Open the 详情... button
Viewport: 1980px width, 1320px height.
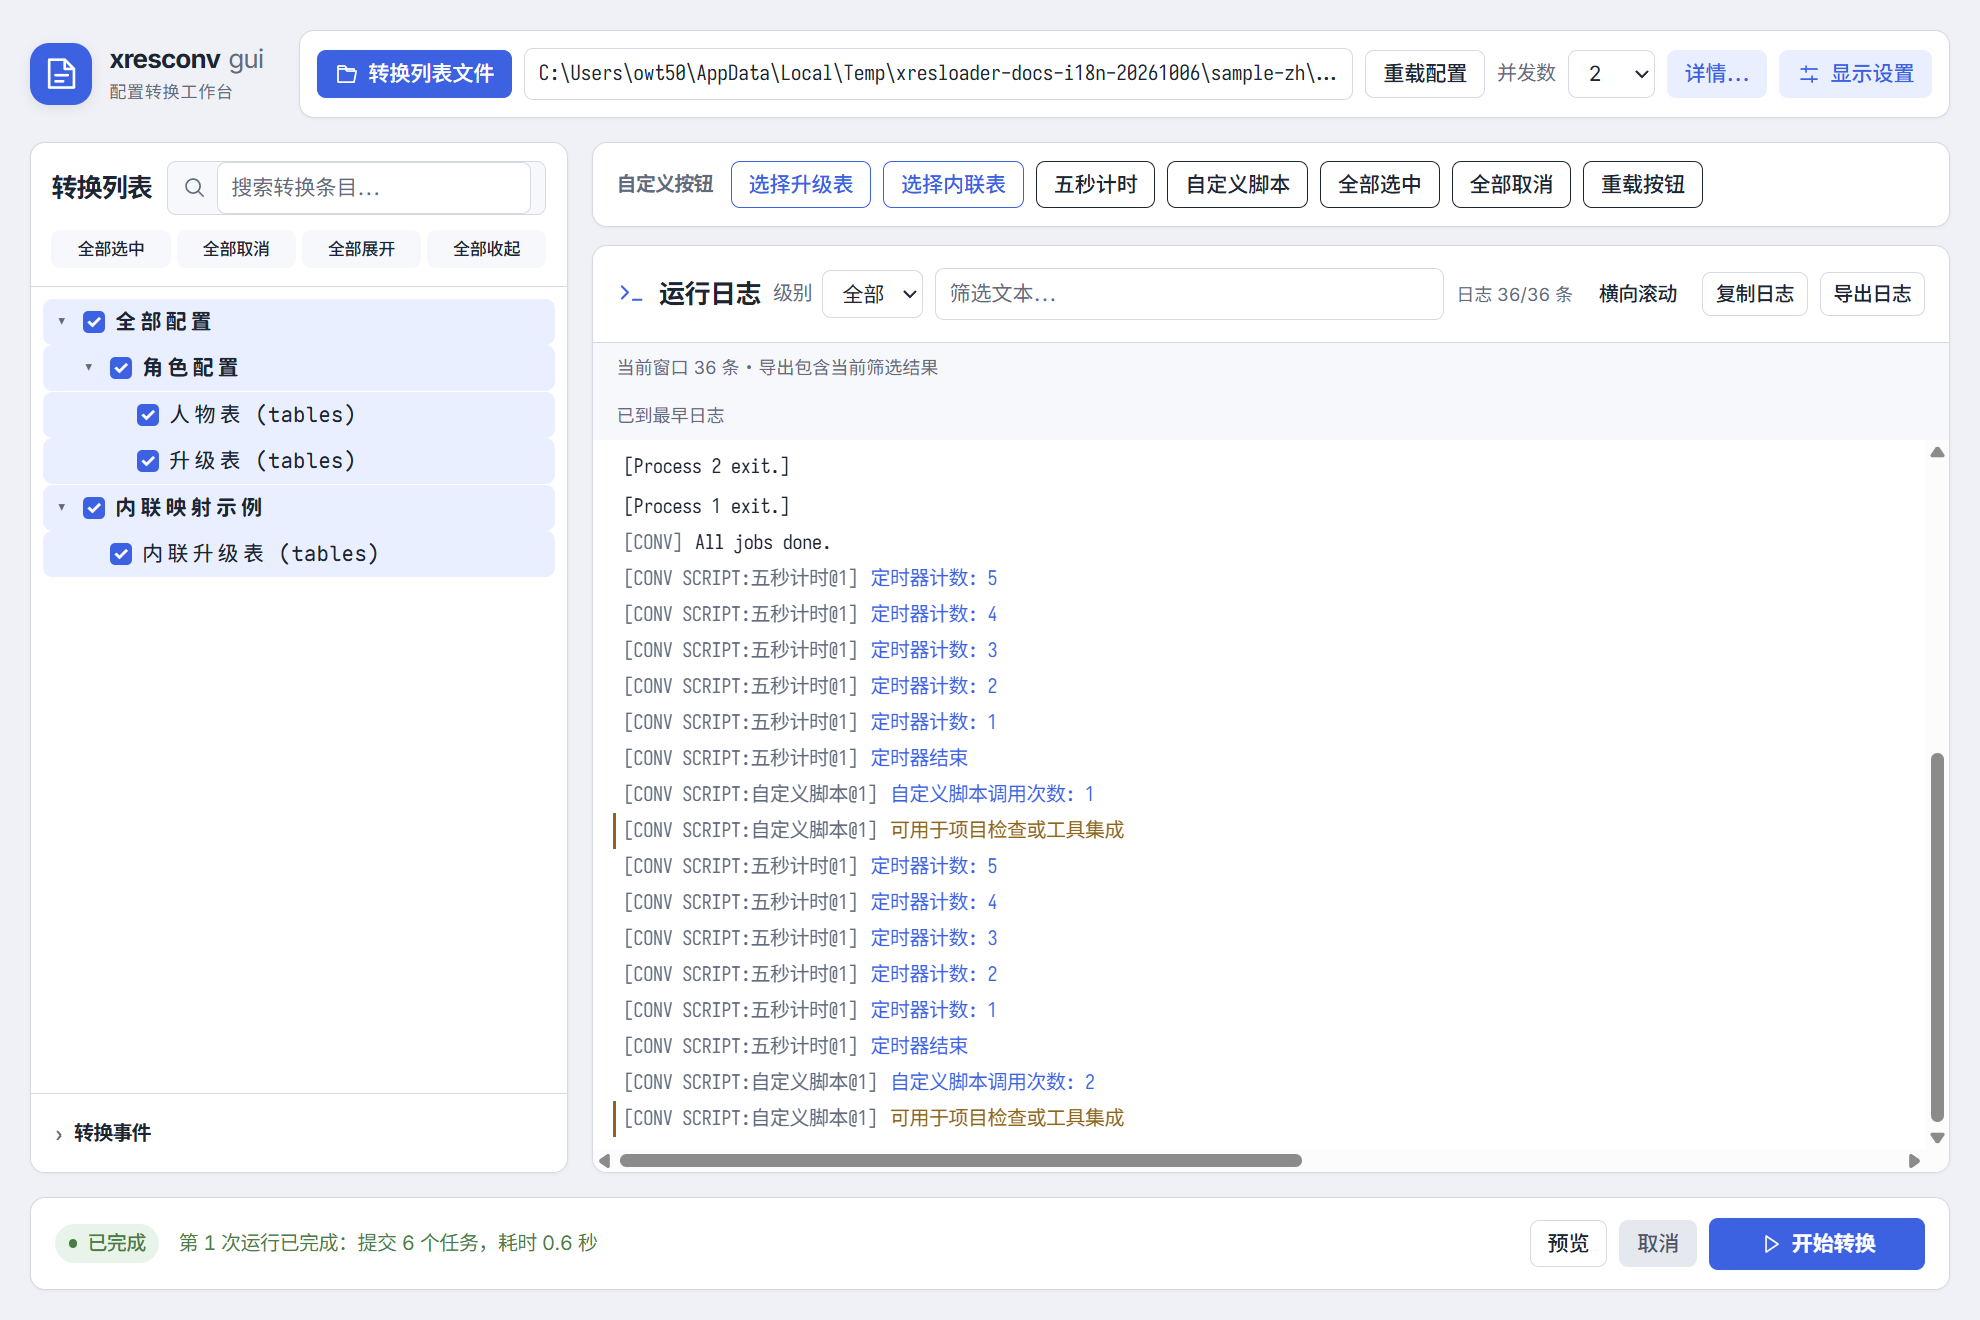pos(1717,74)
